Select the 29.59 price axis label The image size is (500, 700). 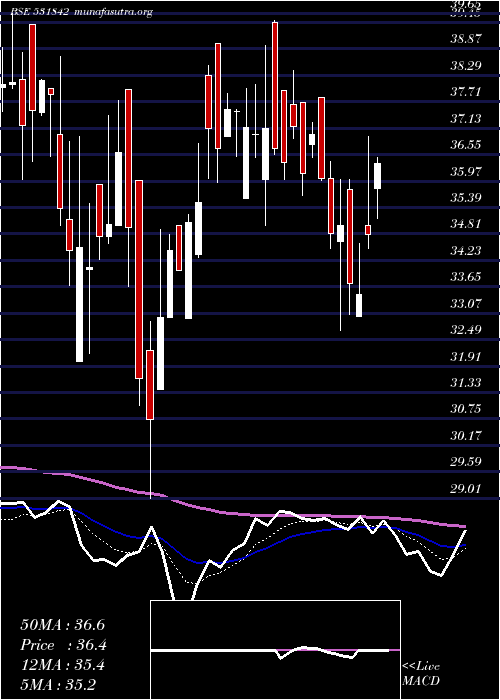[x=466, y=462]
